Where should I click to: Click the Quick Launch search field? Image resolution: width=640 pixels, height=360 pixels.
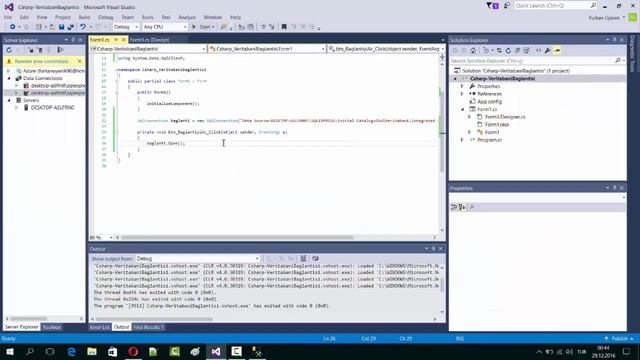coord(555,6)
